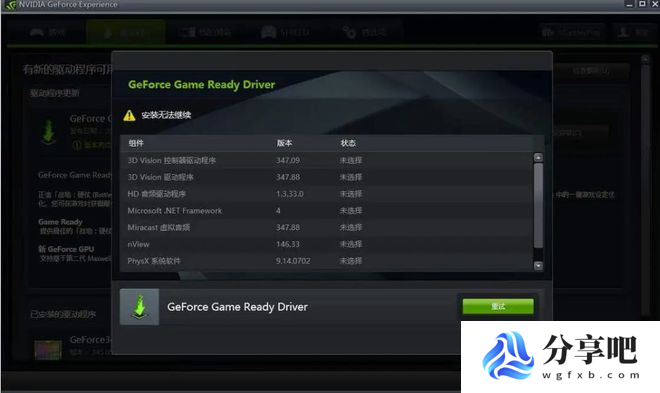Click the dimmed green driver download arrow icon
Image resolution: width=660 pixels, height=393 pixels.
point(49,132)
